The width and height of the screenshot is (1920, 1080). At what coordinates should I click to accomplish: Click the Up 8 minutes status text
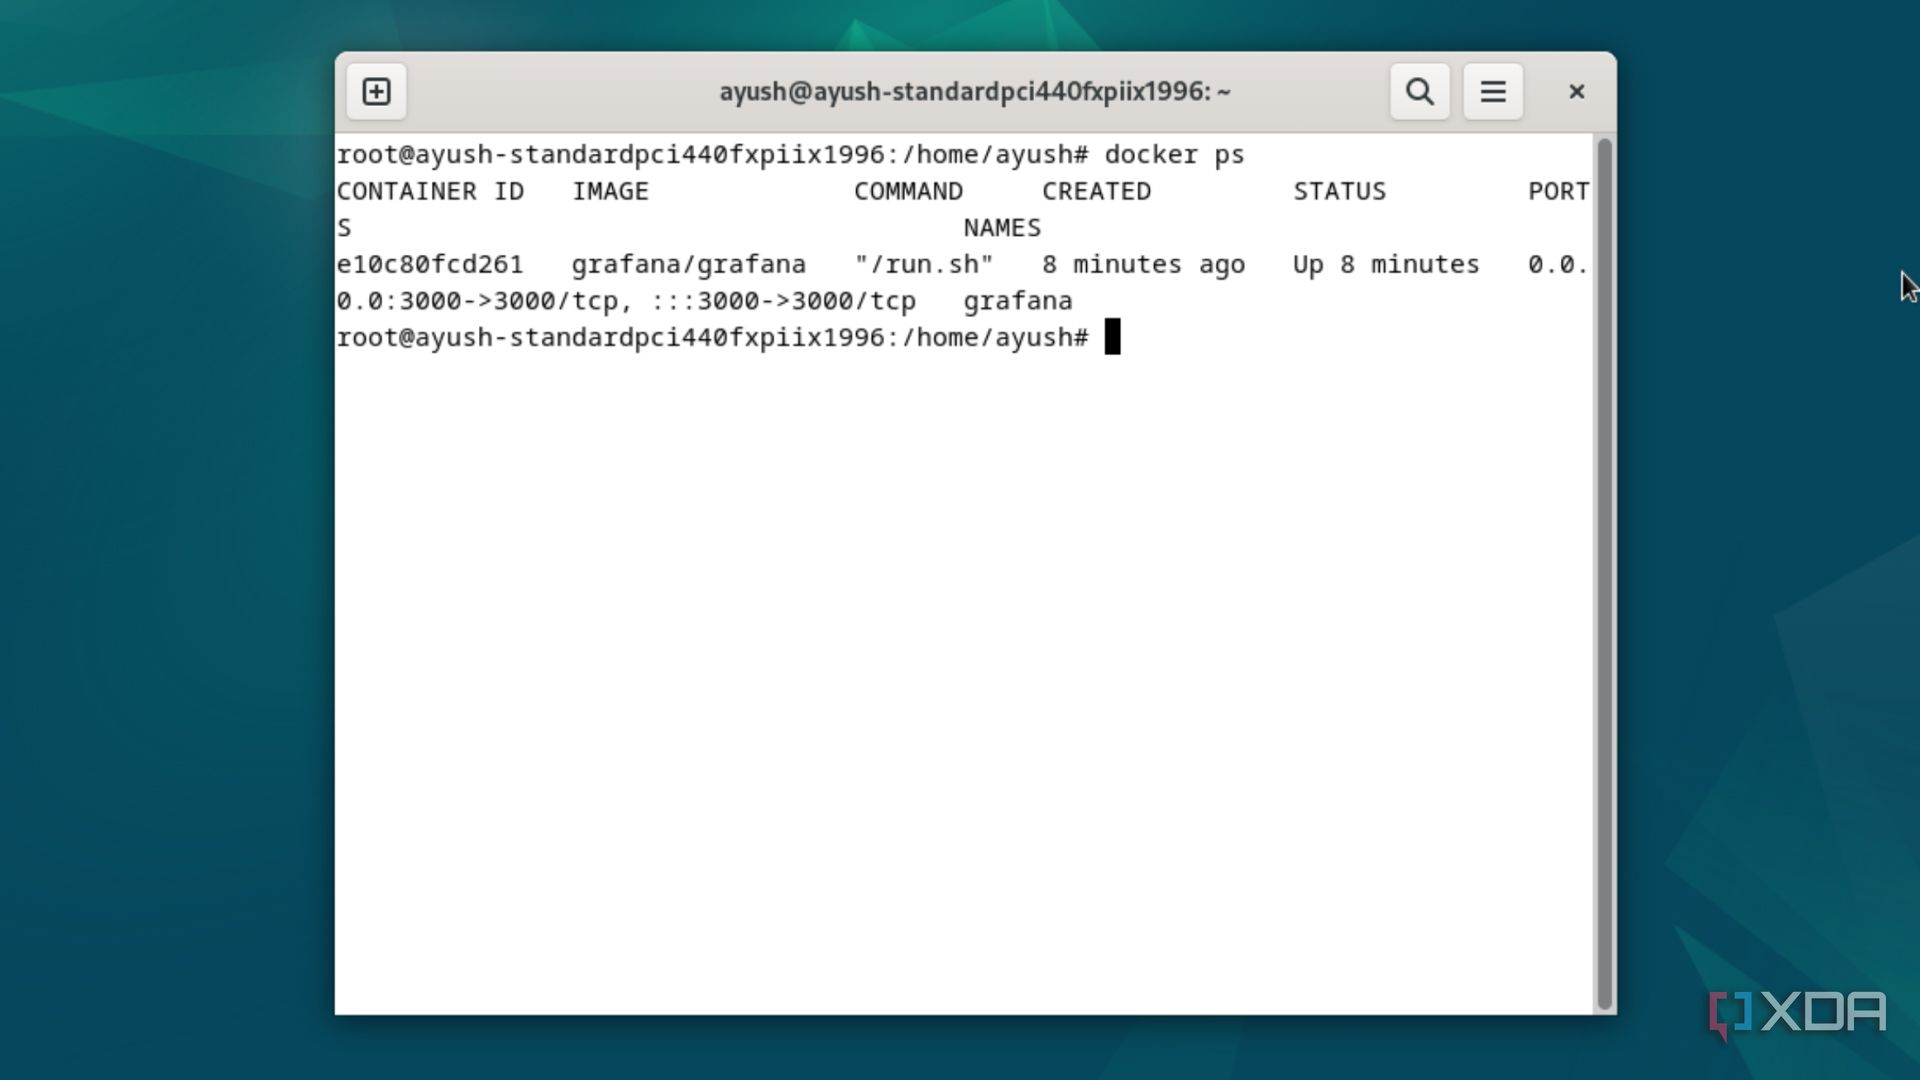(1384, 264)
